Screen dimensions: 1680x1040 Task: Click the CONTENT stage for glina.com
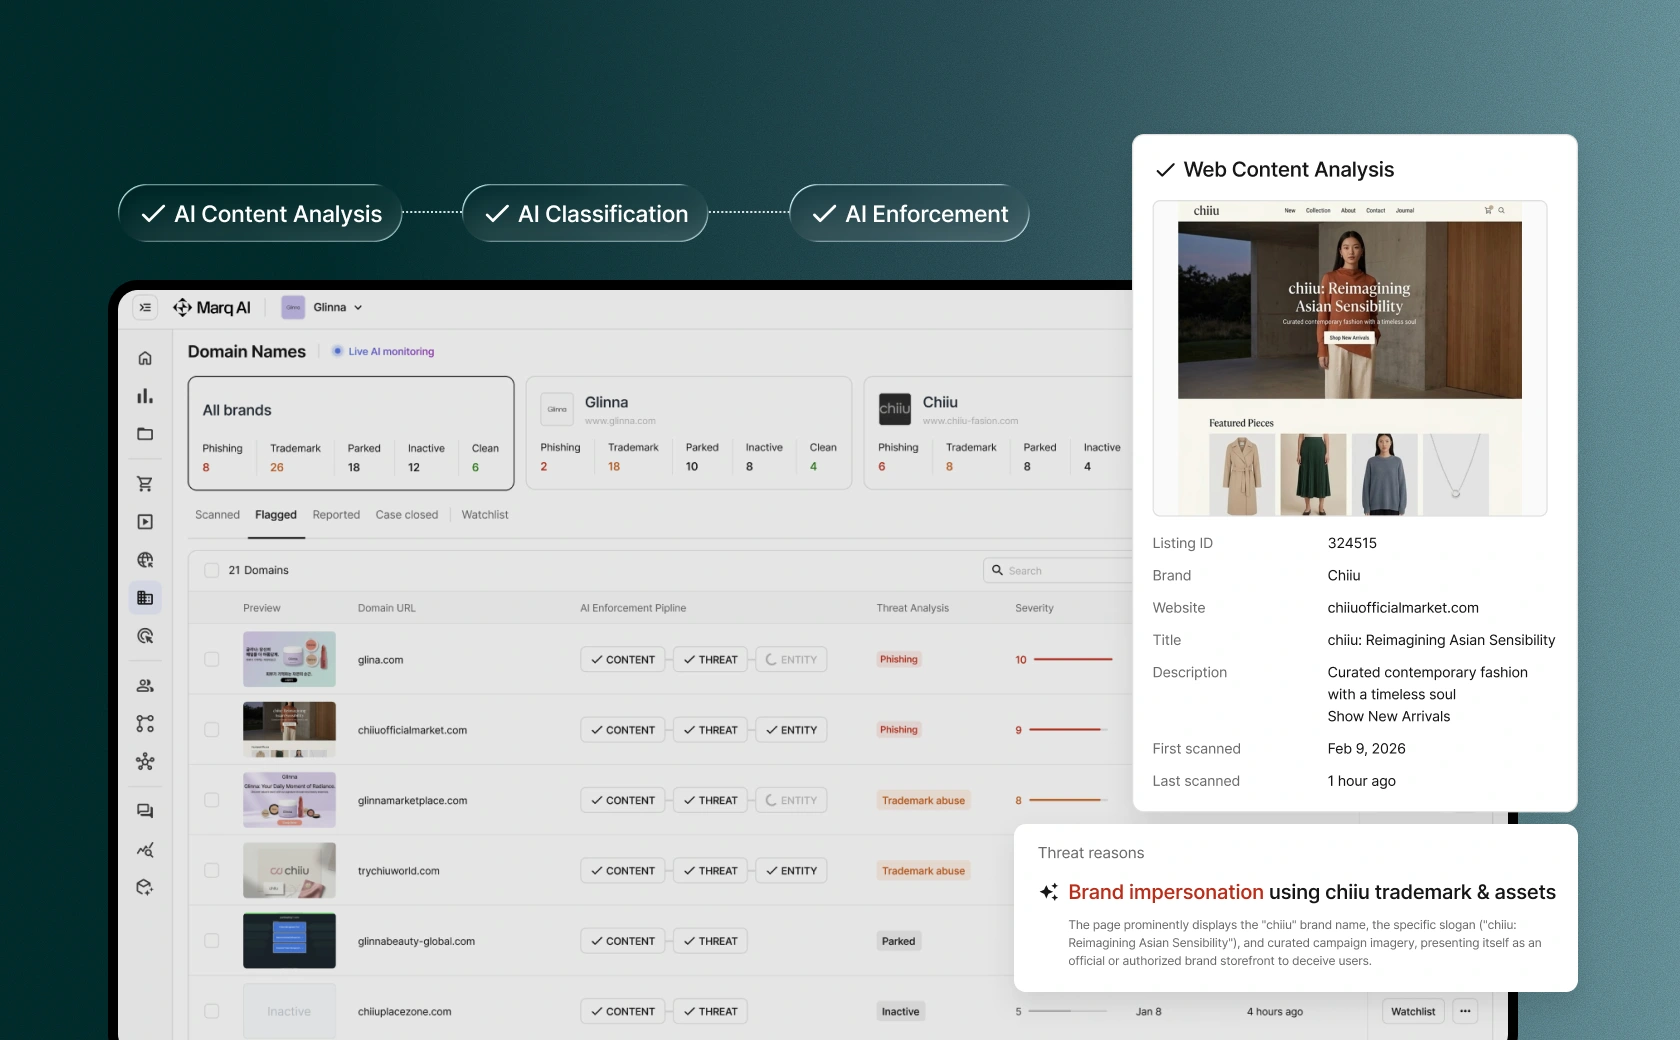(x=622, y=660)
